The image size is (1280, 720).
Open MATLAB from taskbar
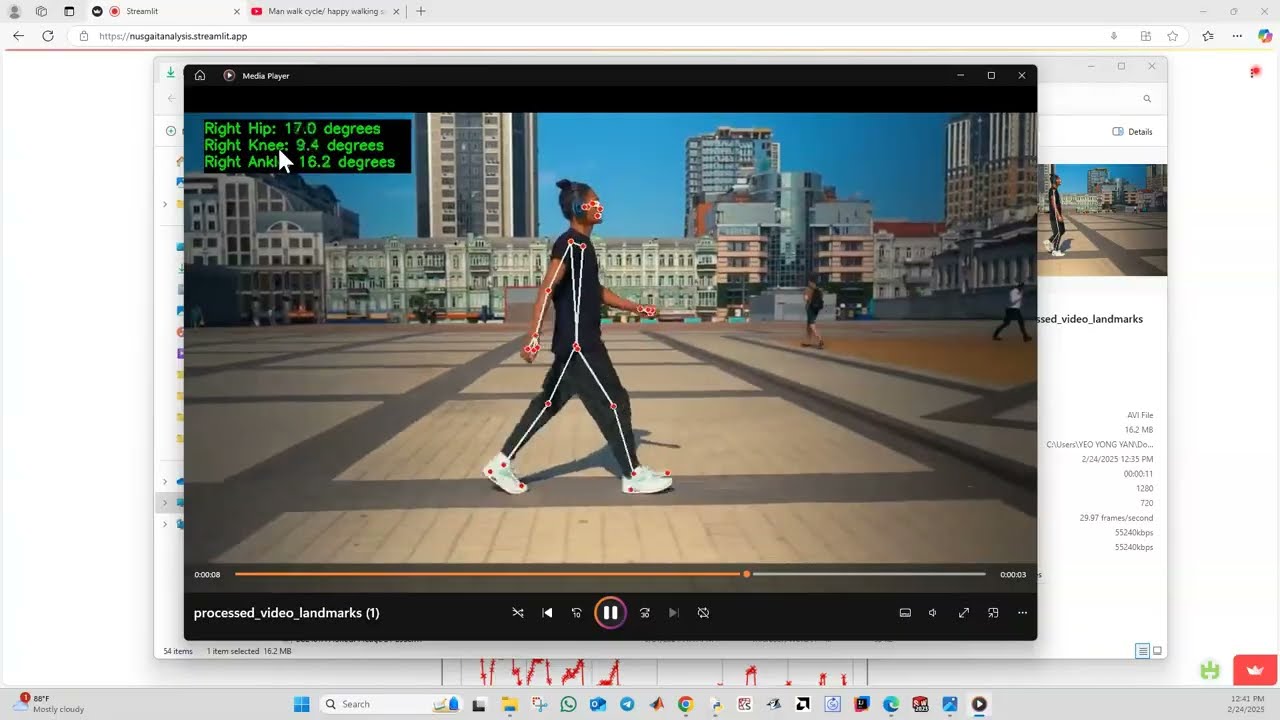click(x=656, y=704)
